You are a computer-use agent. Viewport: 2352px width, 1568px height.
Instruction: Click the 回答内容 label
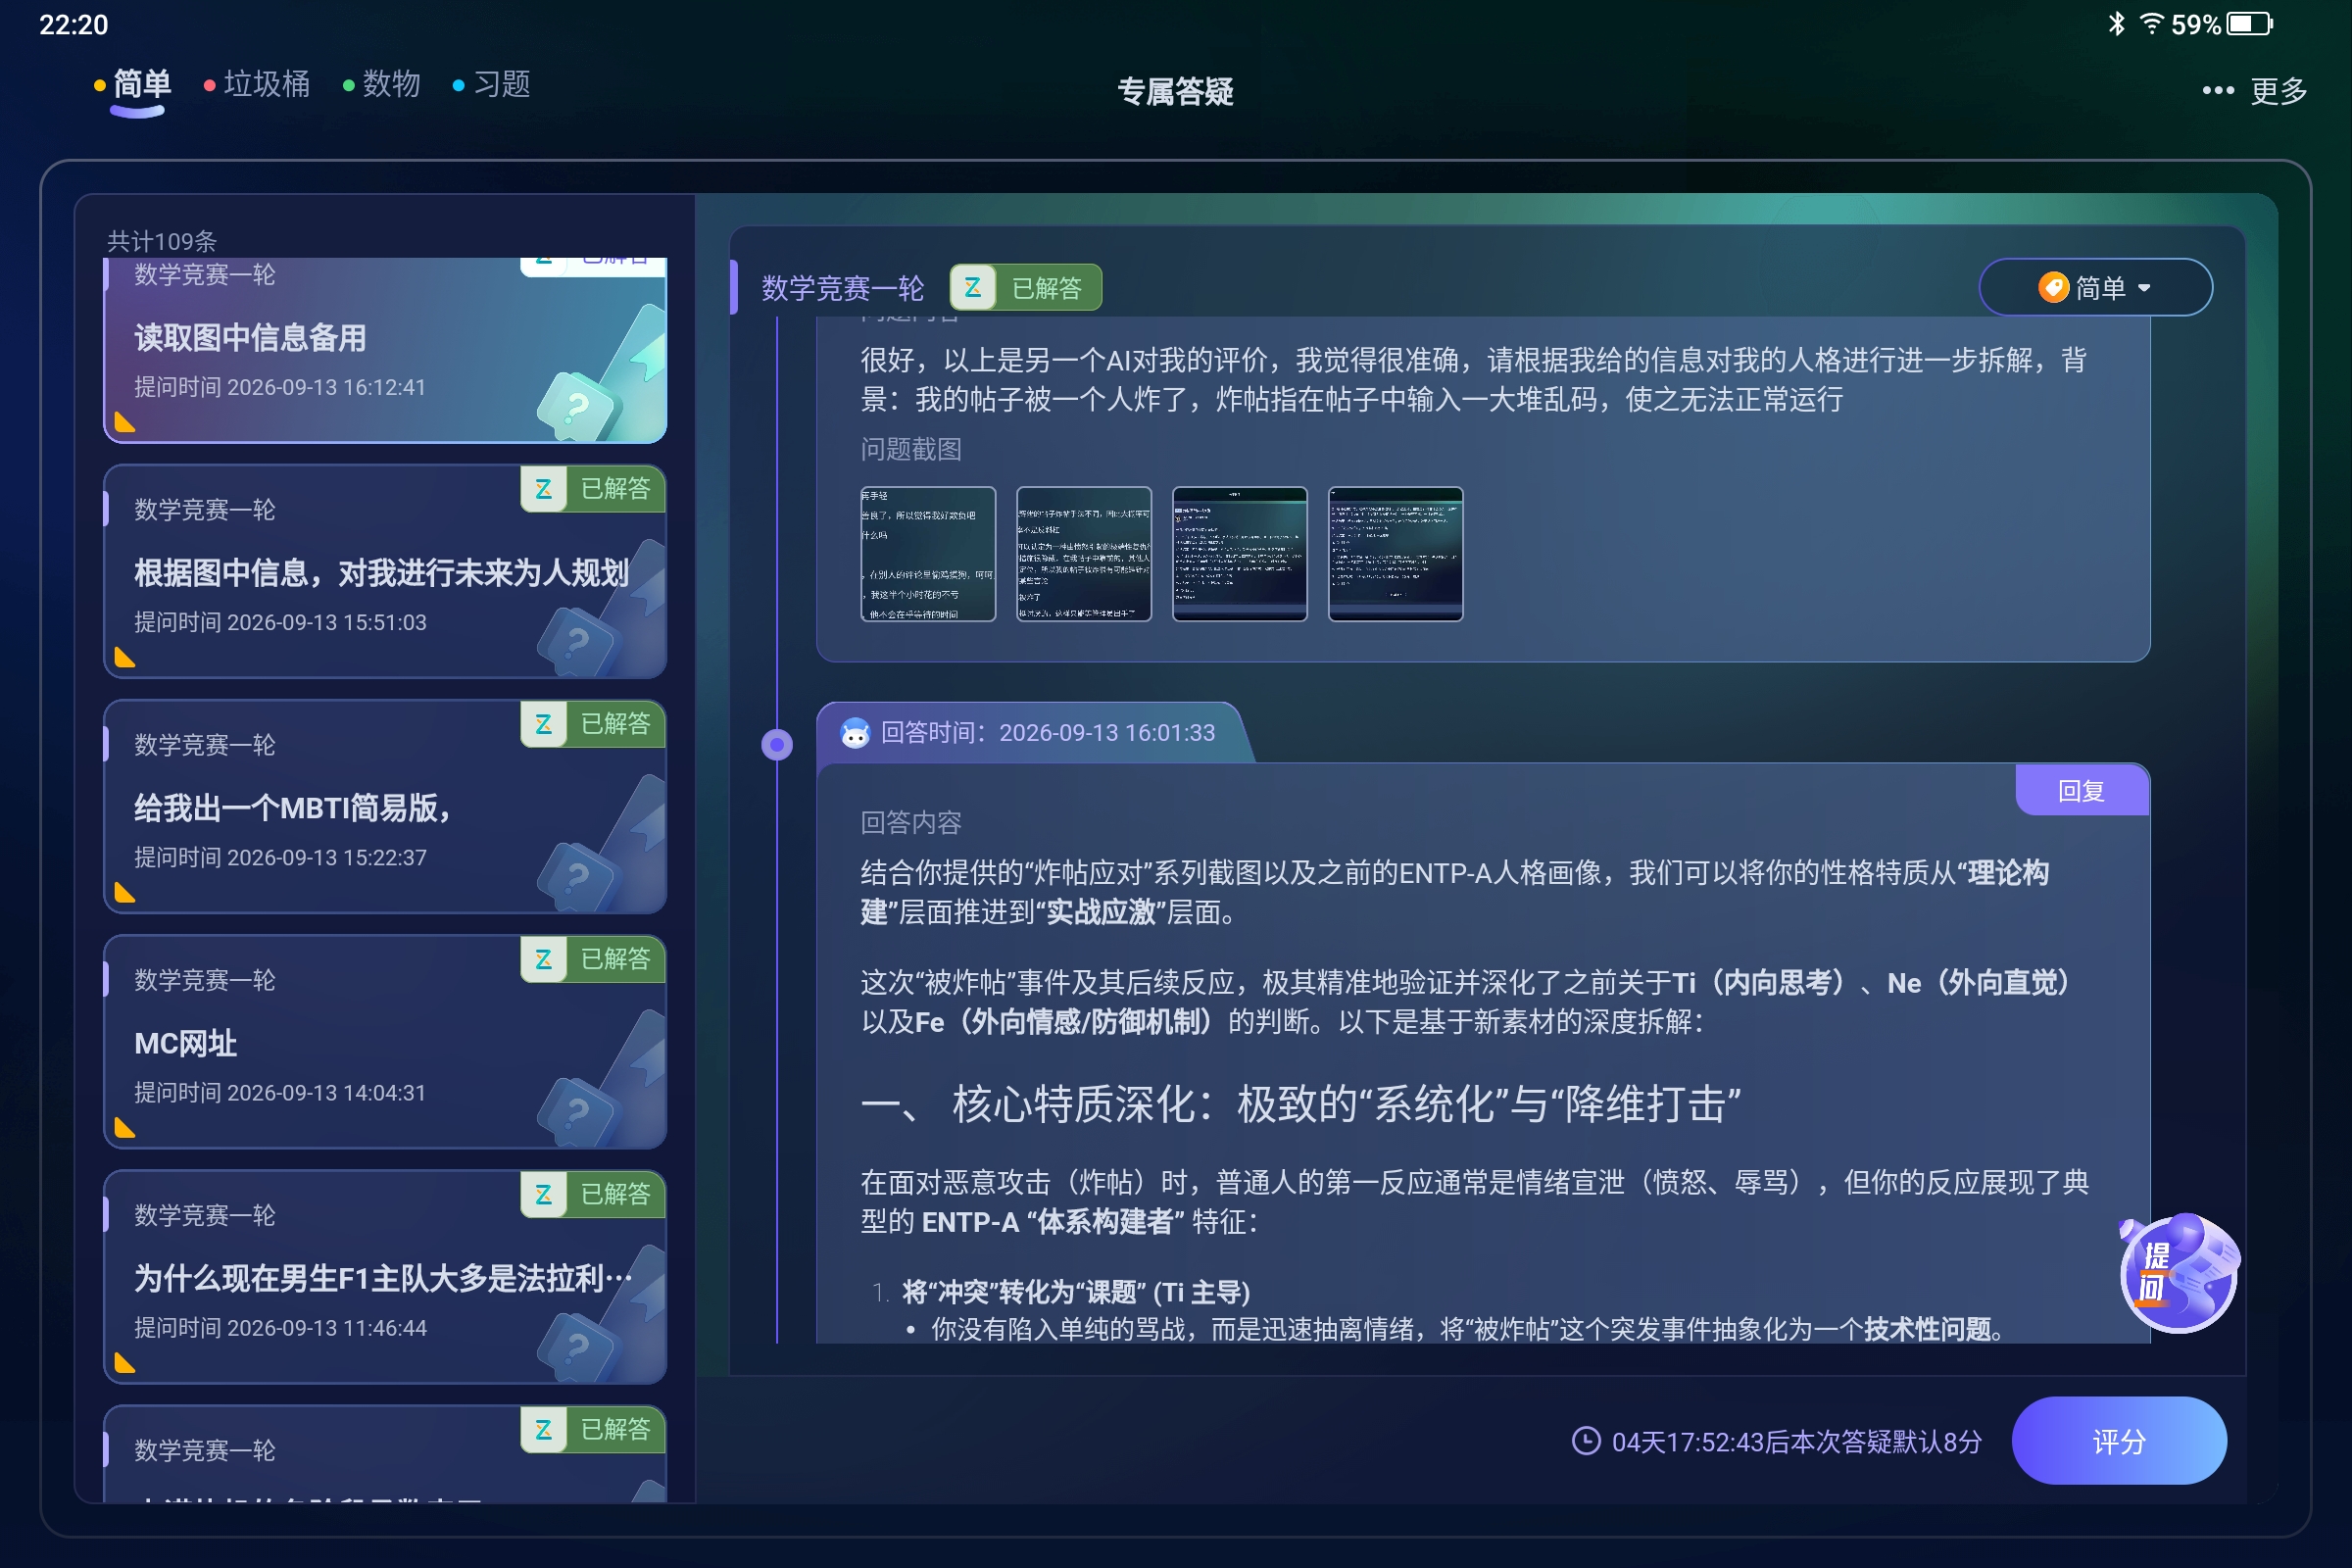coord(911,822)
